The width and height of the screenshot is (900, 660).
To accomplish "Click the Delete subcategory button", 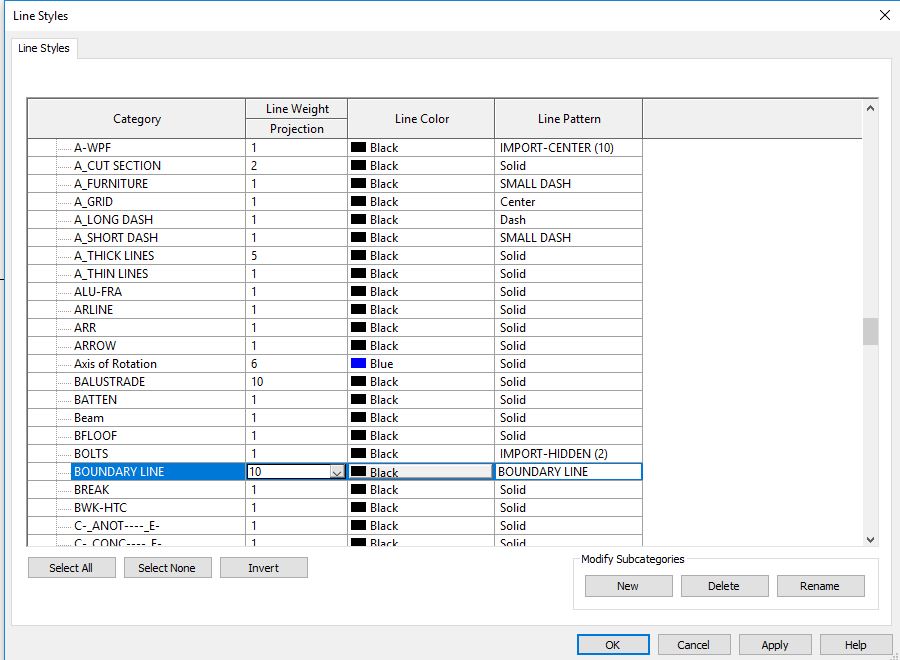I will (724, 586).
